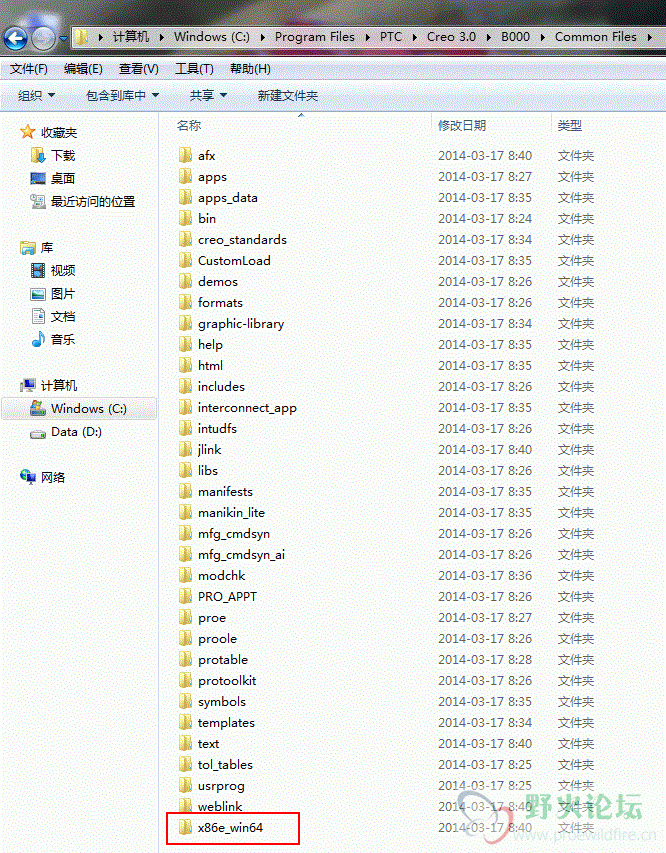
Task: Select the afx folder icon
Action: (x=186, y=155)
